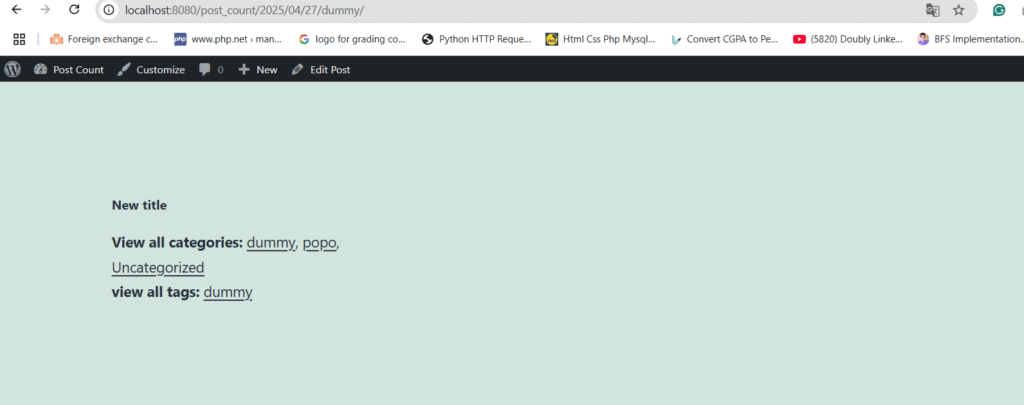Open the dummy category link
Image resolution: width=1024 pixels, height=405 pixels.
(271, 243)
